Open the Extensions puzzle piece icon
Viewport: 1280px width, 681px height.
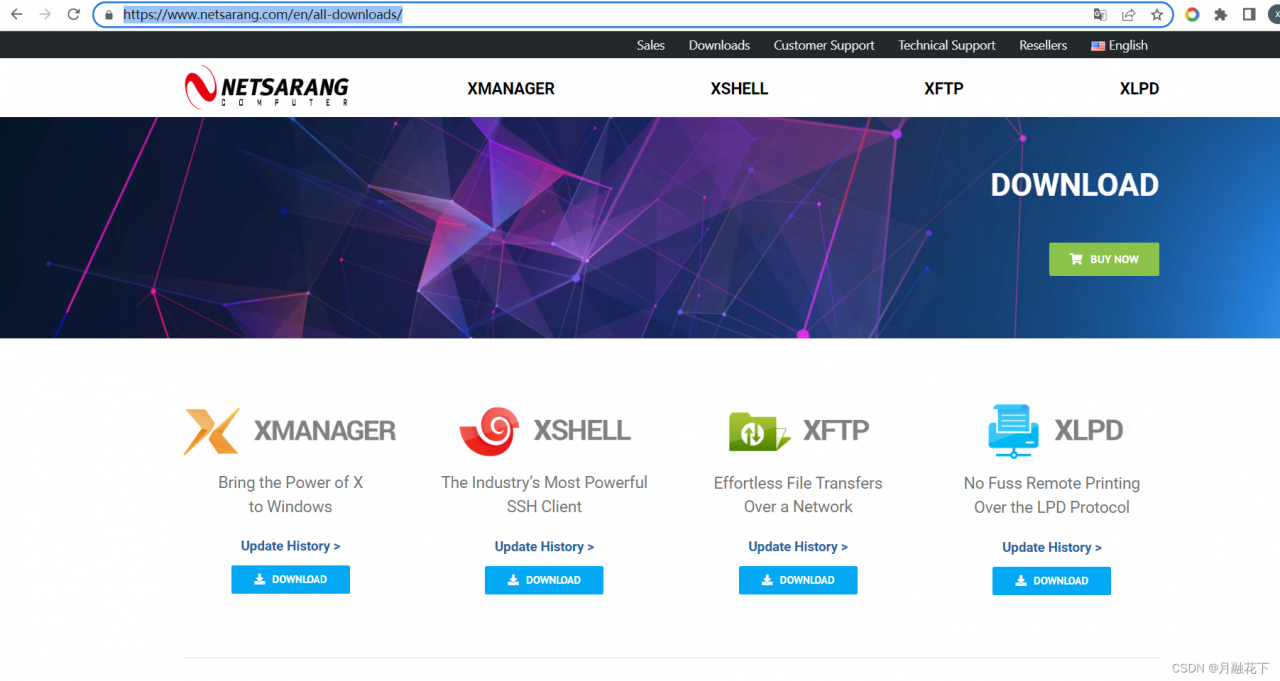coord(1220,15)
